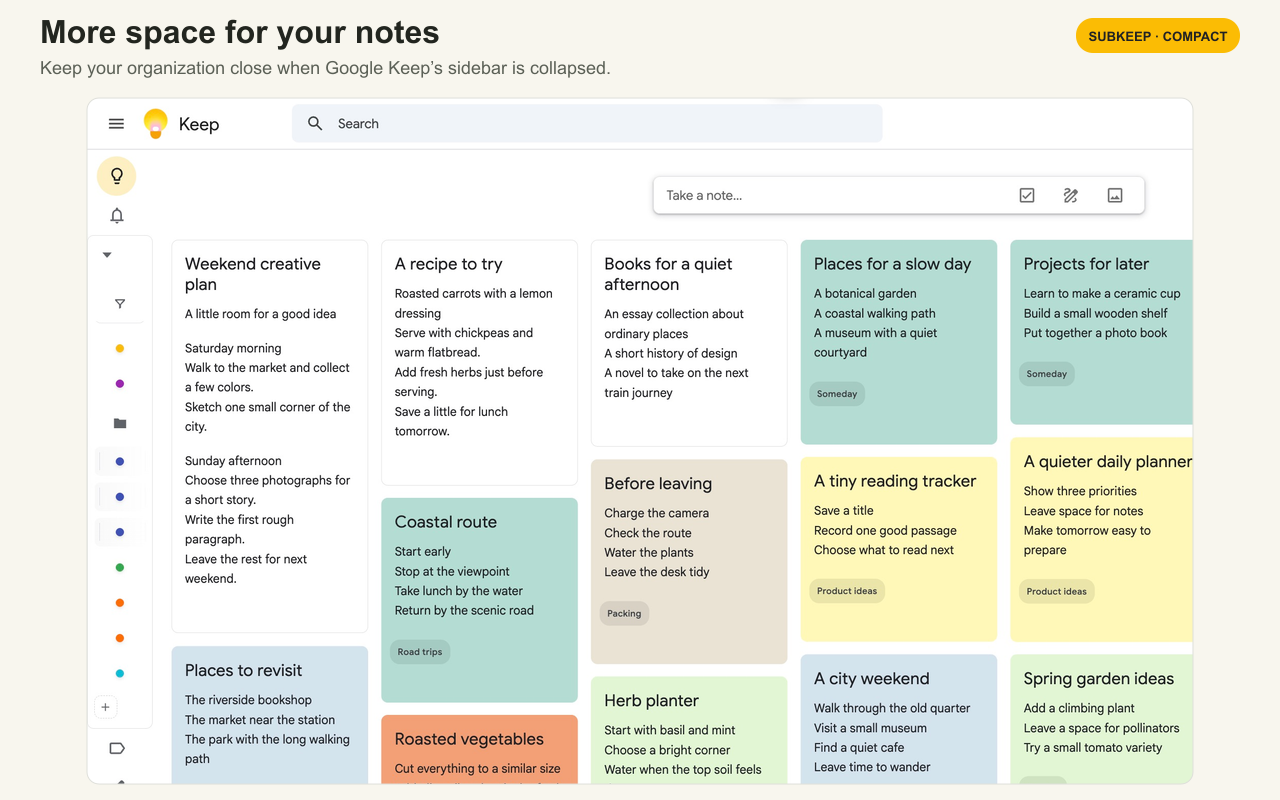
Task: Open the 'Coastal route' note title
Action: point(446,522)
